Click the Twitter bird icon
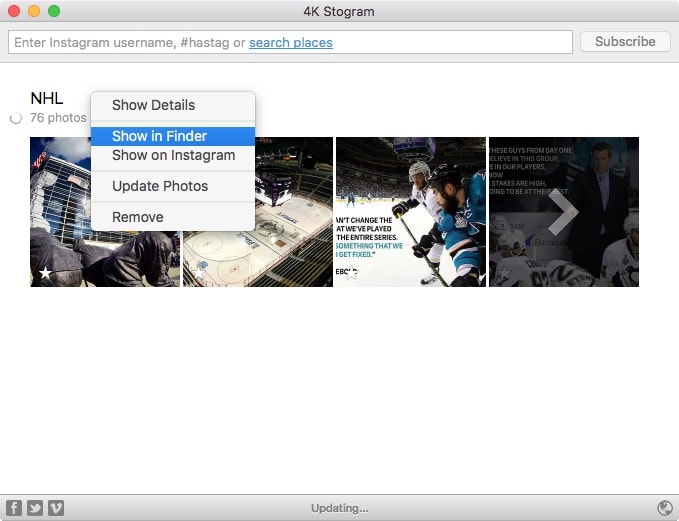This screenshot has width=679, height=521. 35,508
